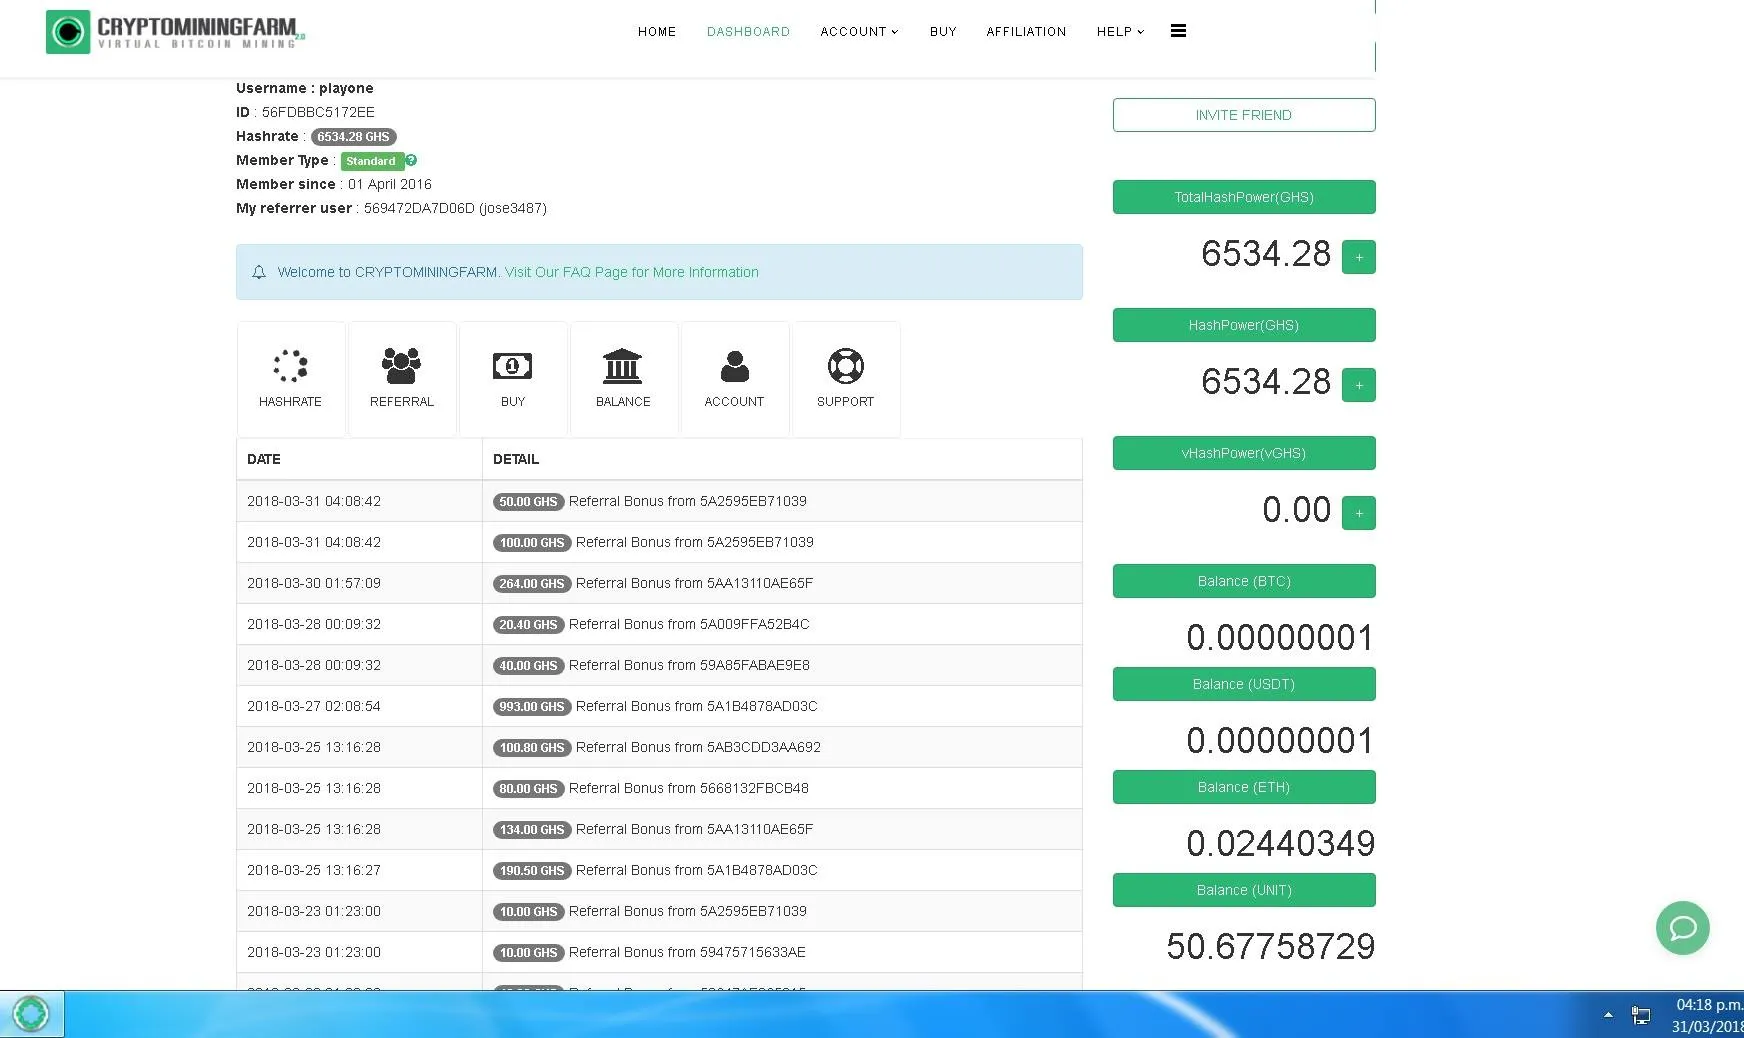Open the Hashrate tile
The width and height of the screenshot is (1744, 1038).
pyautogui.click(x=290, y=379)
